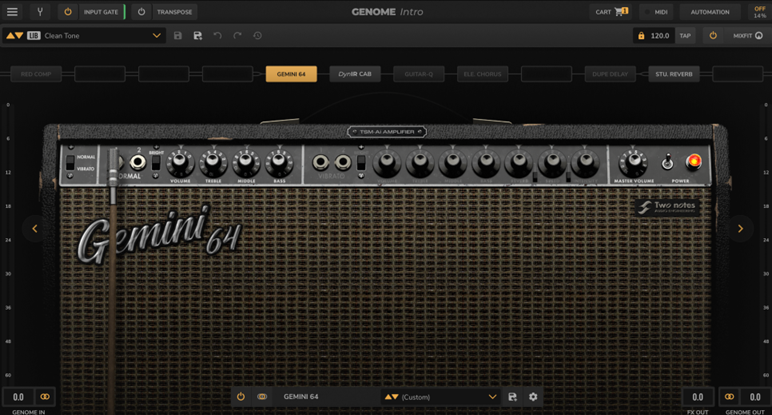Viewport: 772px width, 415px height.
Task: Click the GEMINI 64 module name in bottom bar
Action: point(301,397)
